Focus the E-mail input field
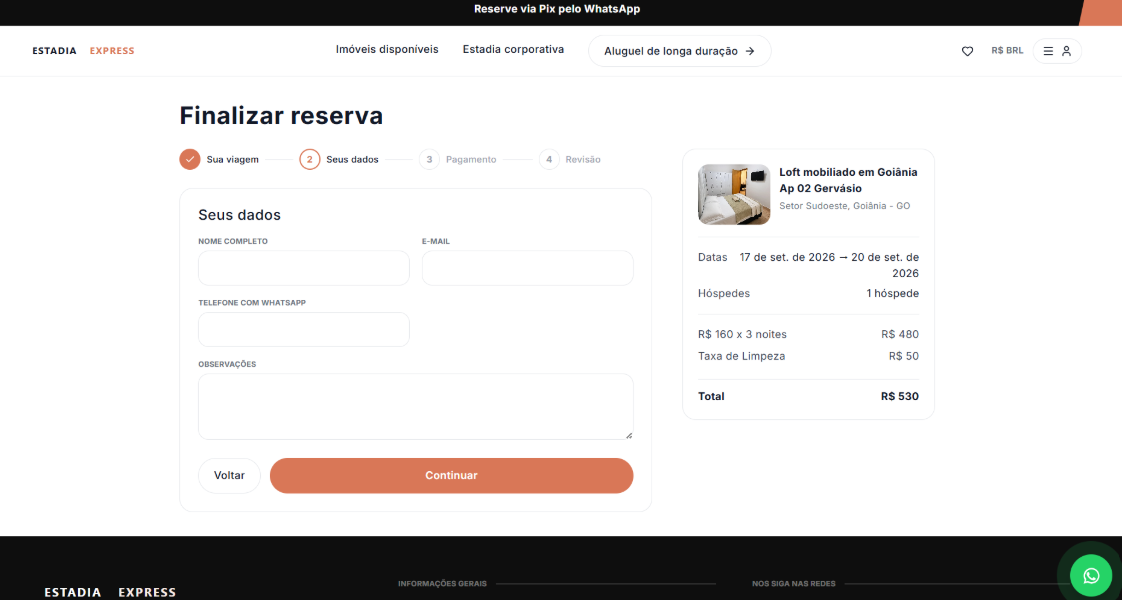 click(x=527, y=268)
